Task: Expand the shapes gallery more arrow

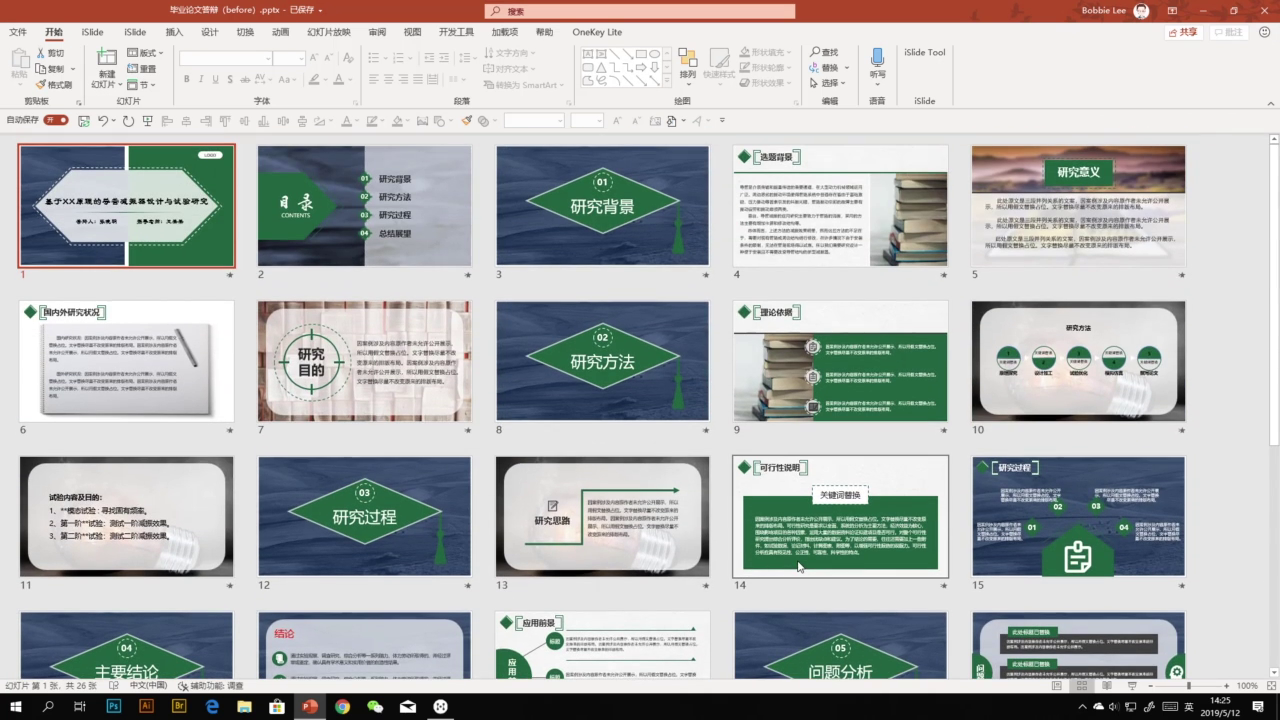Action: tap(667, 81)
